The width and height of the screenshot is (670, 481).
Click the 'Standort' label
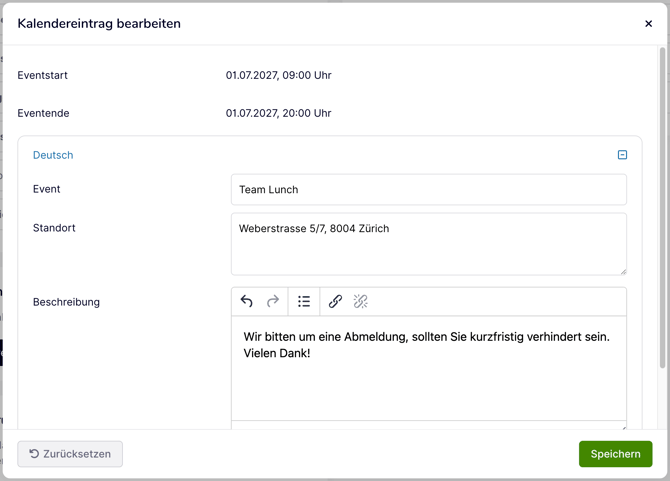pos(54,228)
